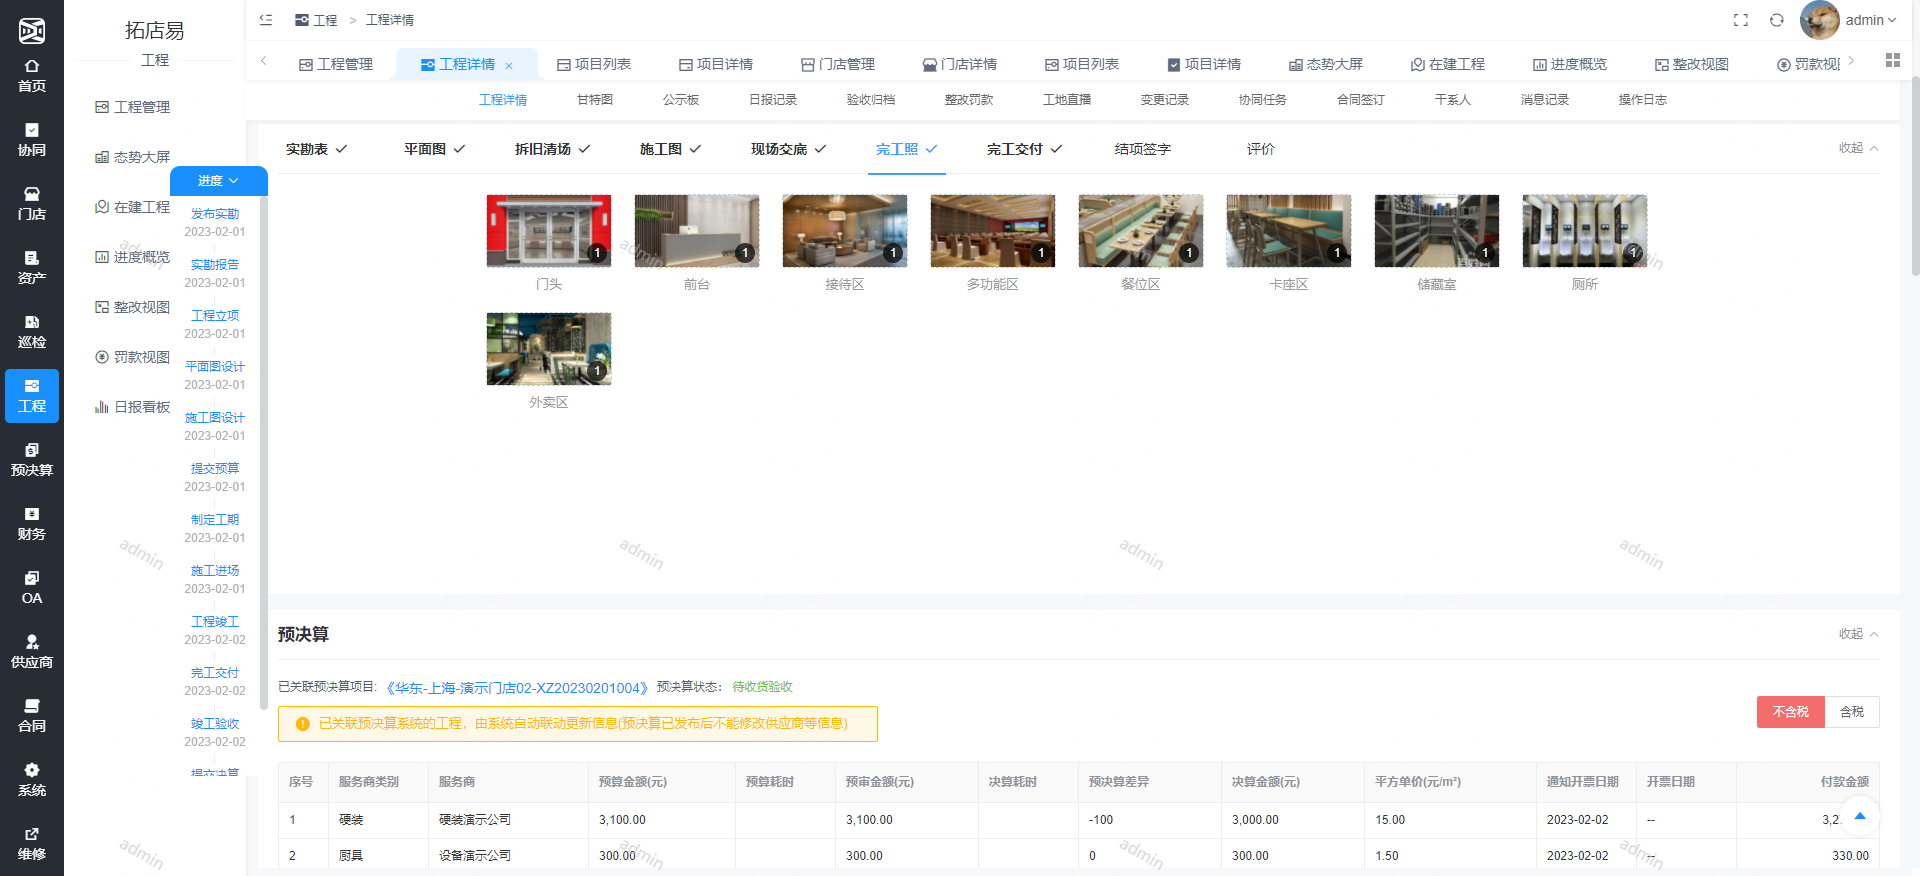Switch to the 含税 tax option

click(1852, 712)
